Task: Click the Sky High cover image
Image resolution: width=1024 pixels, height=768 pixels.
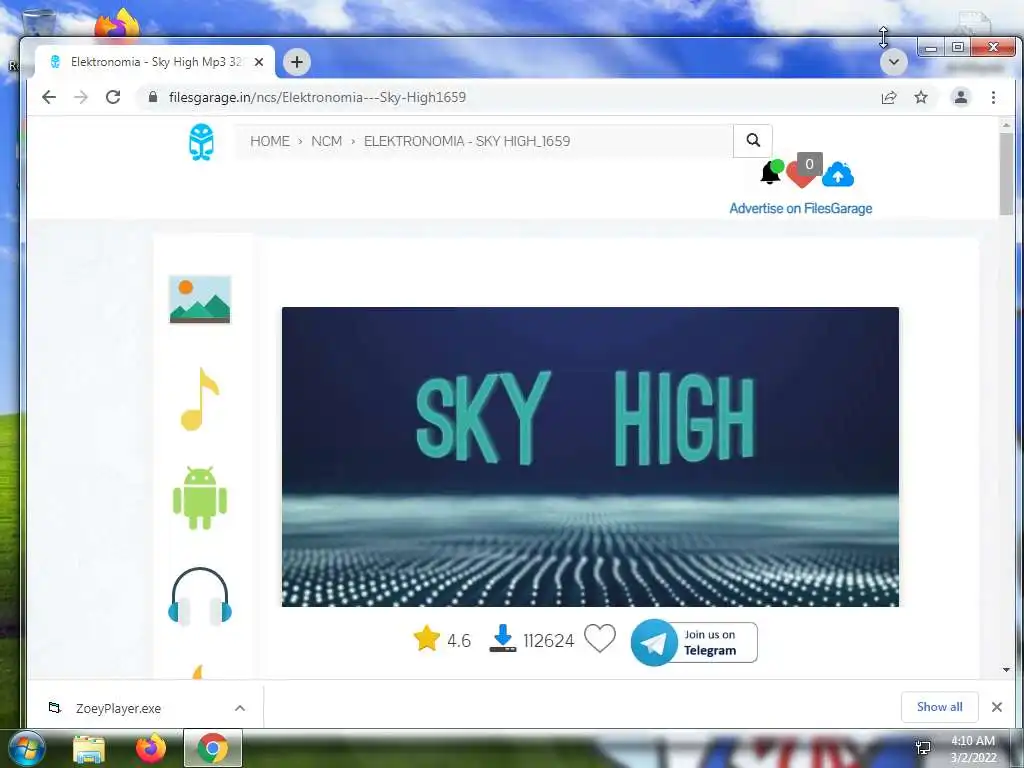Action: click(590, 456)
